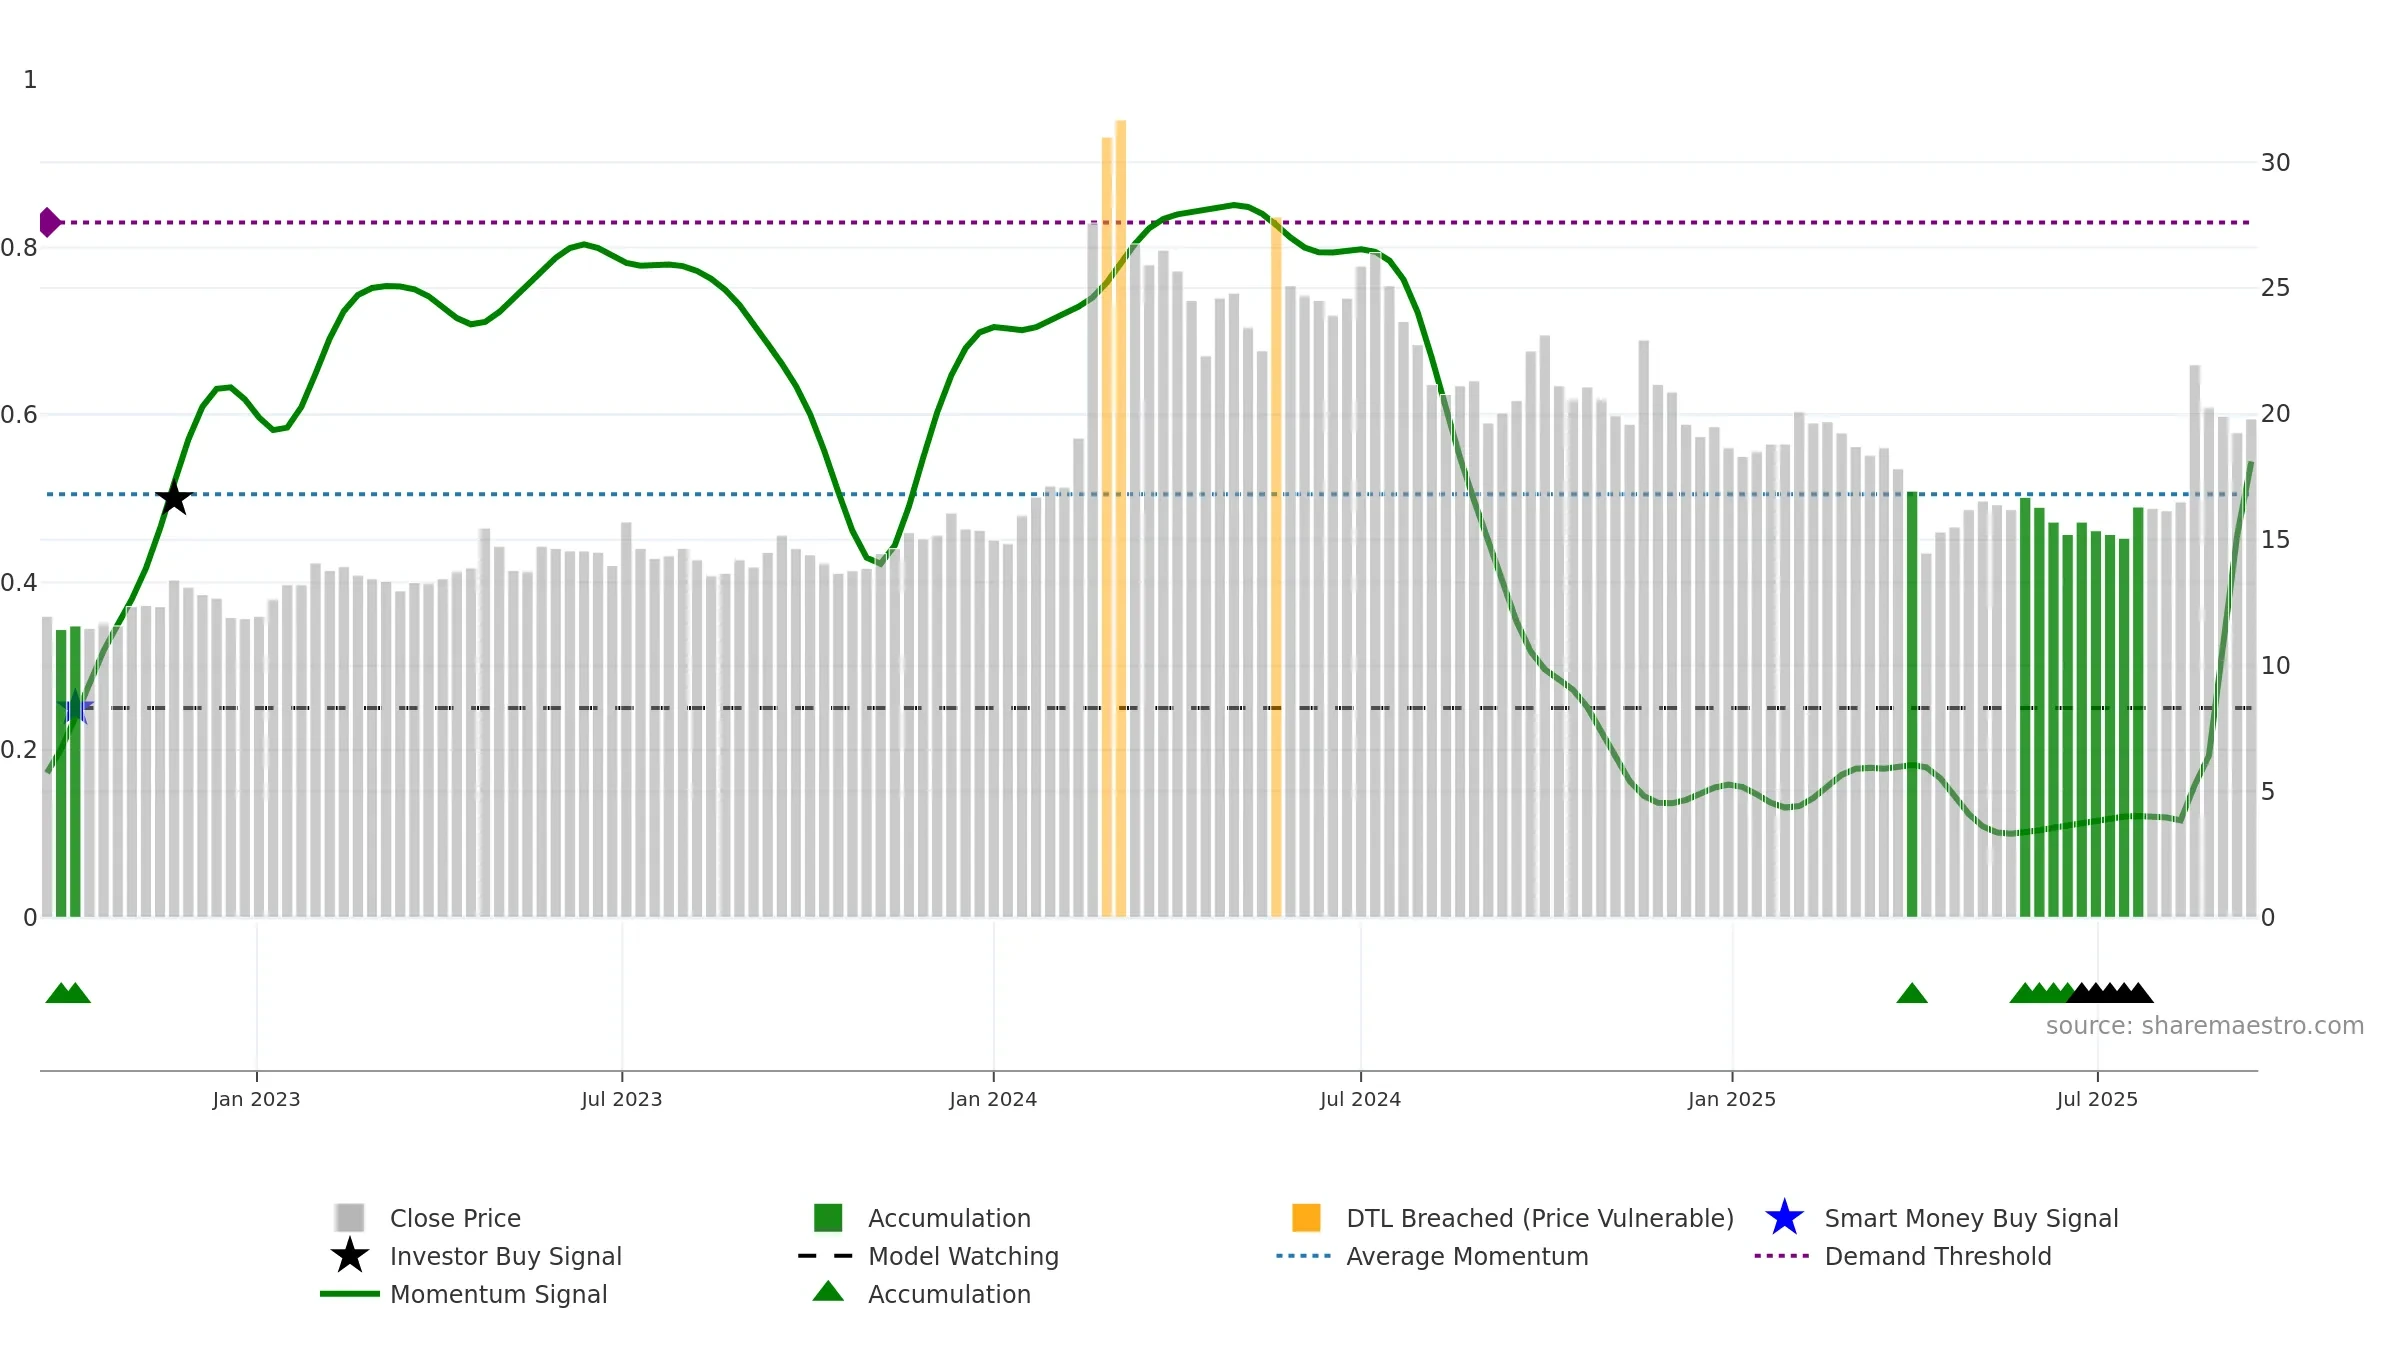Click the green triangle Accumulation legend icon
Image resolution: width=2400 pixels, height=1350 pixels.
coord(828,1292)
